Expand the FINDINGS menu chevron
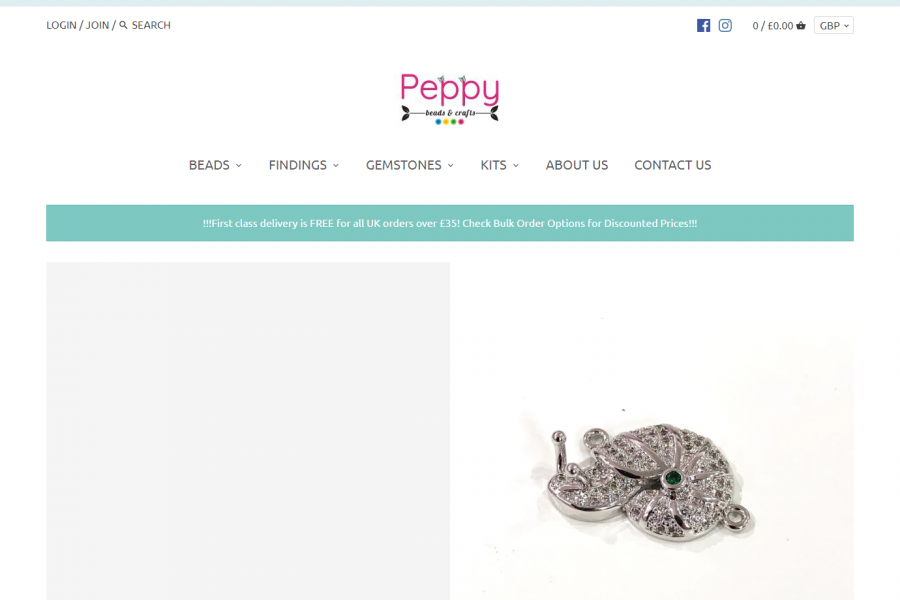The width and height of the screenshot is (900, 600). click(x=336, y=165)
